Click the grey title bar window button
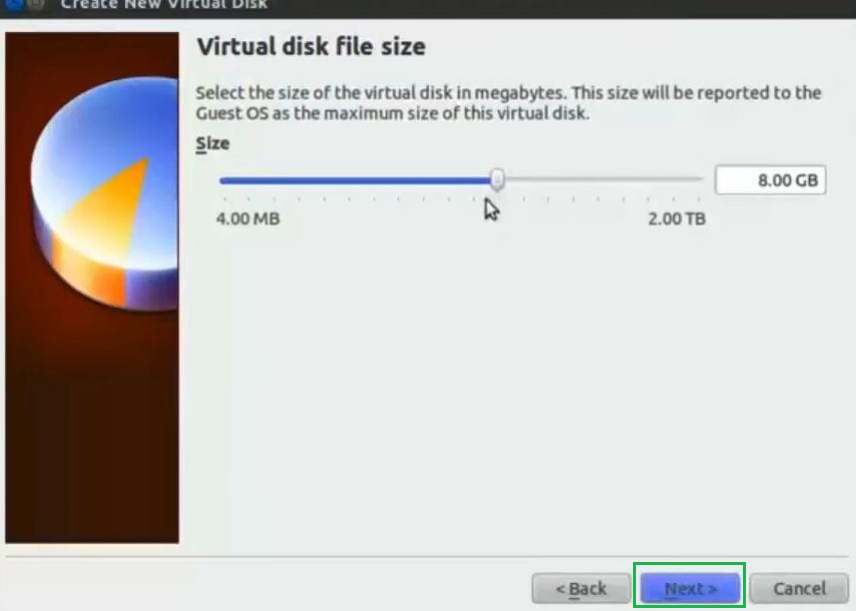The height and width of the screenshot is (611, 856). pos(35,4)
